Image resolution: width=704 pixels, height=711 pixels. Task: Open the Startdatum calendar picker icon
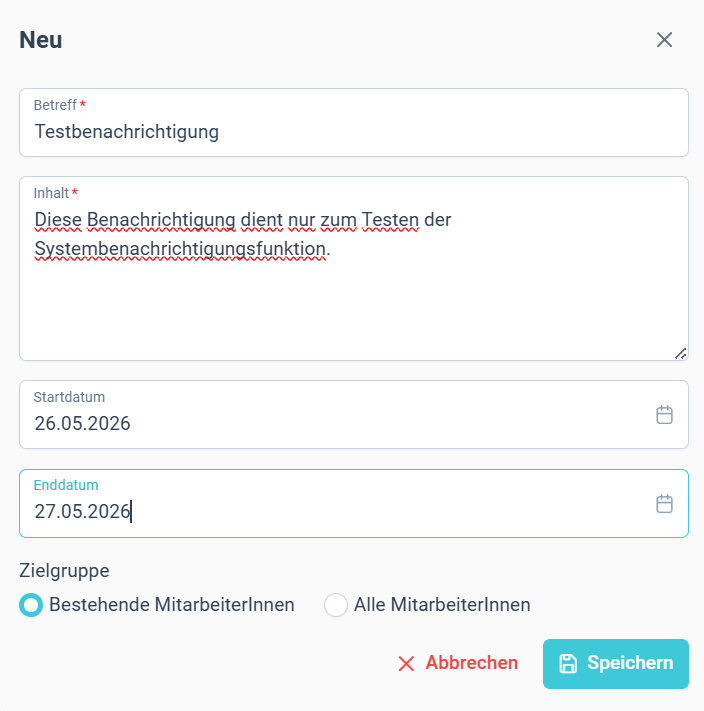tap(664, 415)
